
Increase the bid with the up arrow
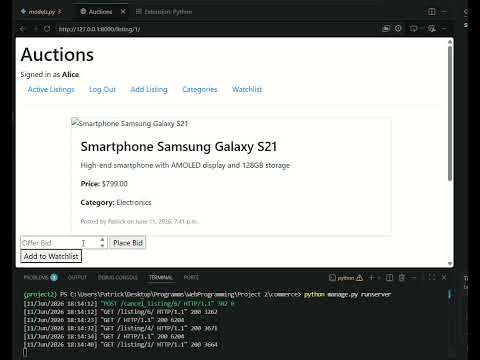click(103, 240)
